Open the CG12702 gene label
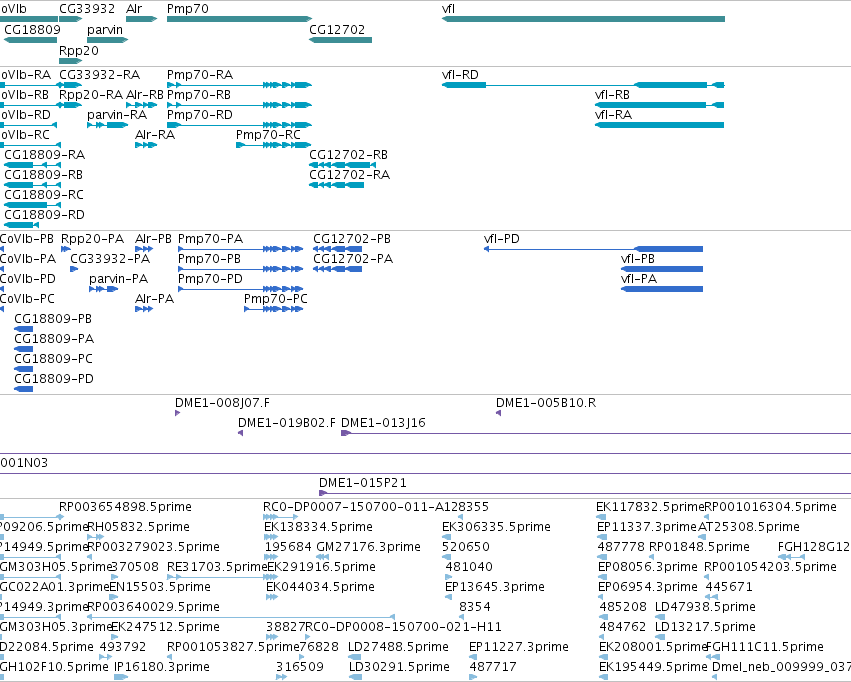 [x=337, y=30]
